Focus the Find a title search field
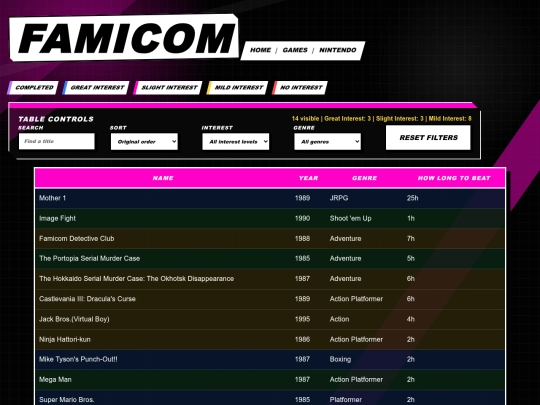 pos(56,142)
